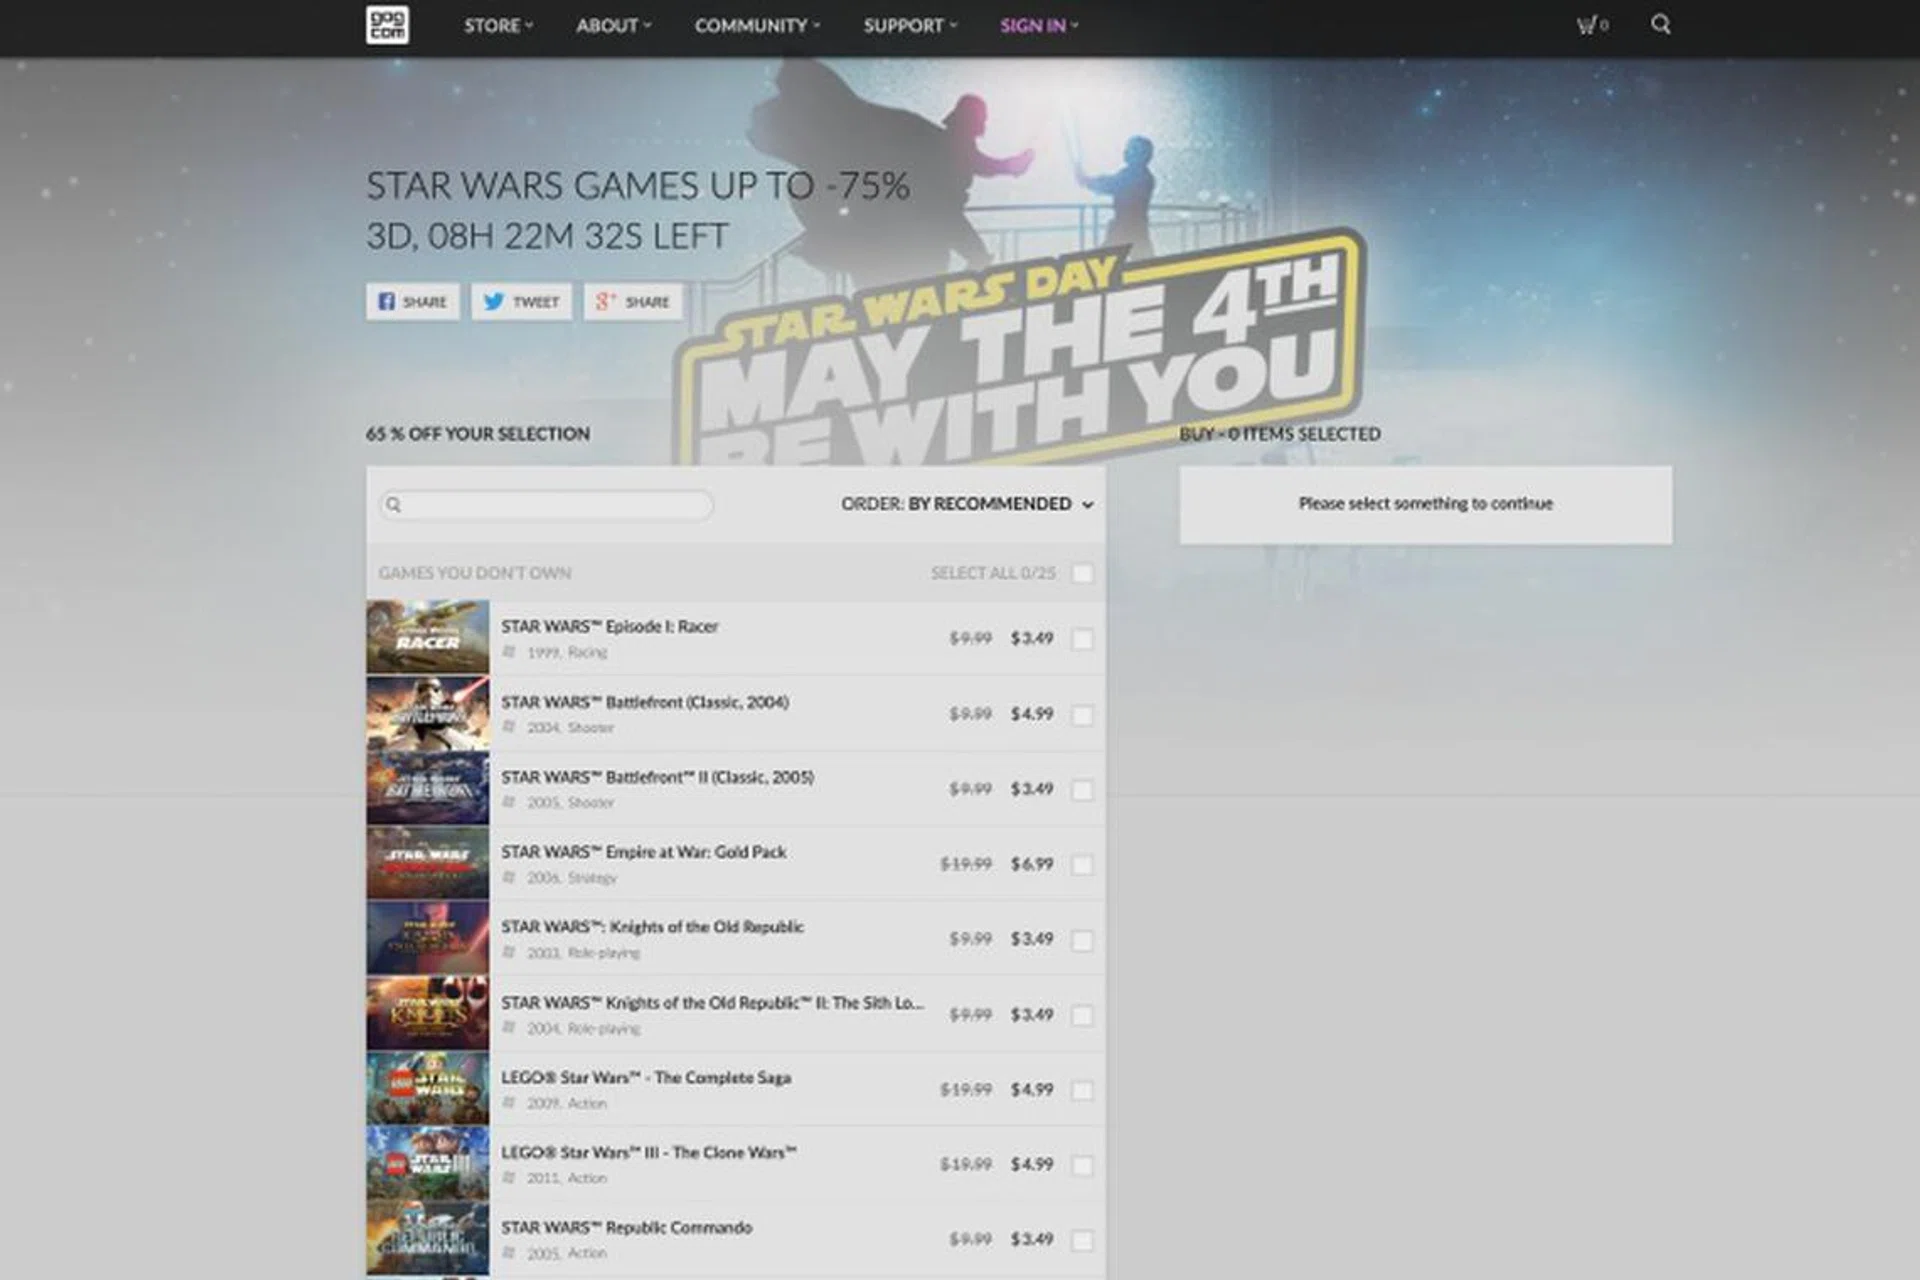Click the GOG.com logo icon
Screen dimensions: 1920x1280
387,25
